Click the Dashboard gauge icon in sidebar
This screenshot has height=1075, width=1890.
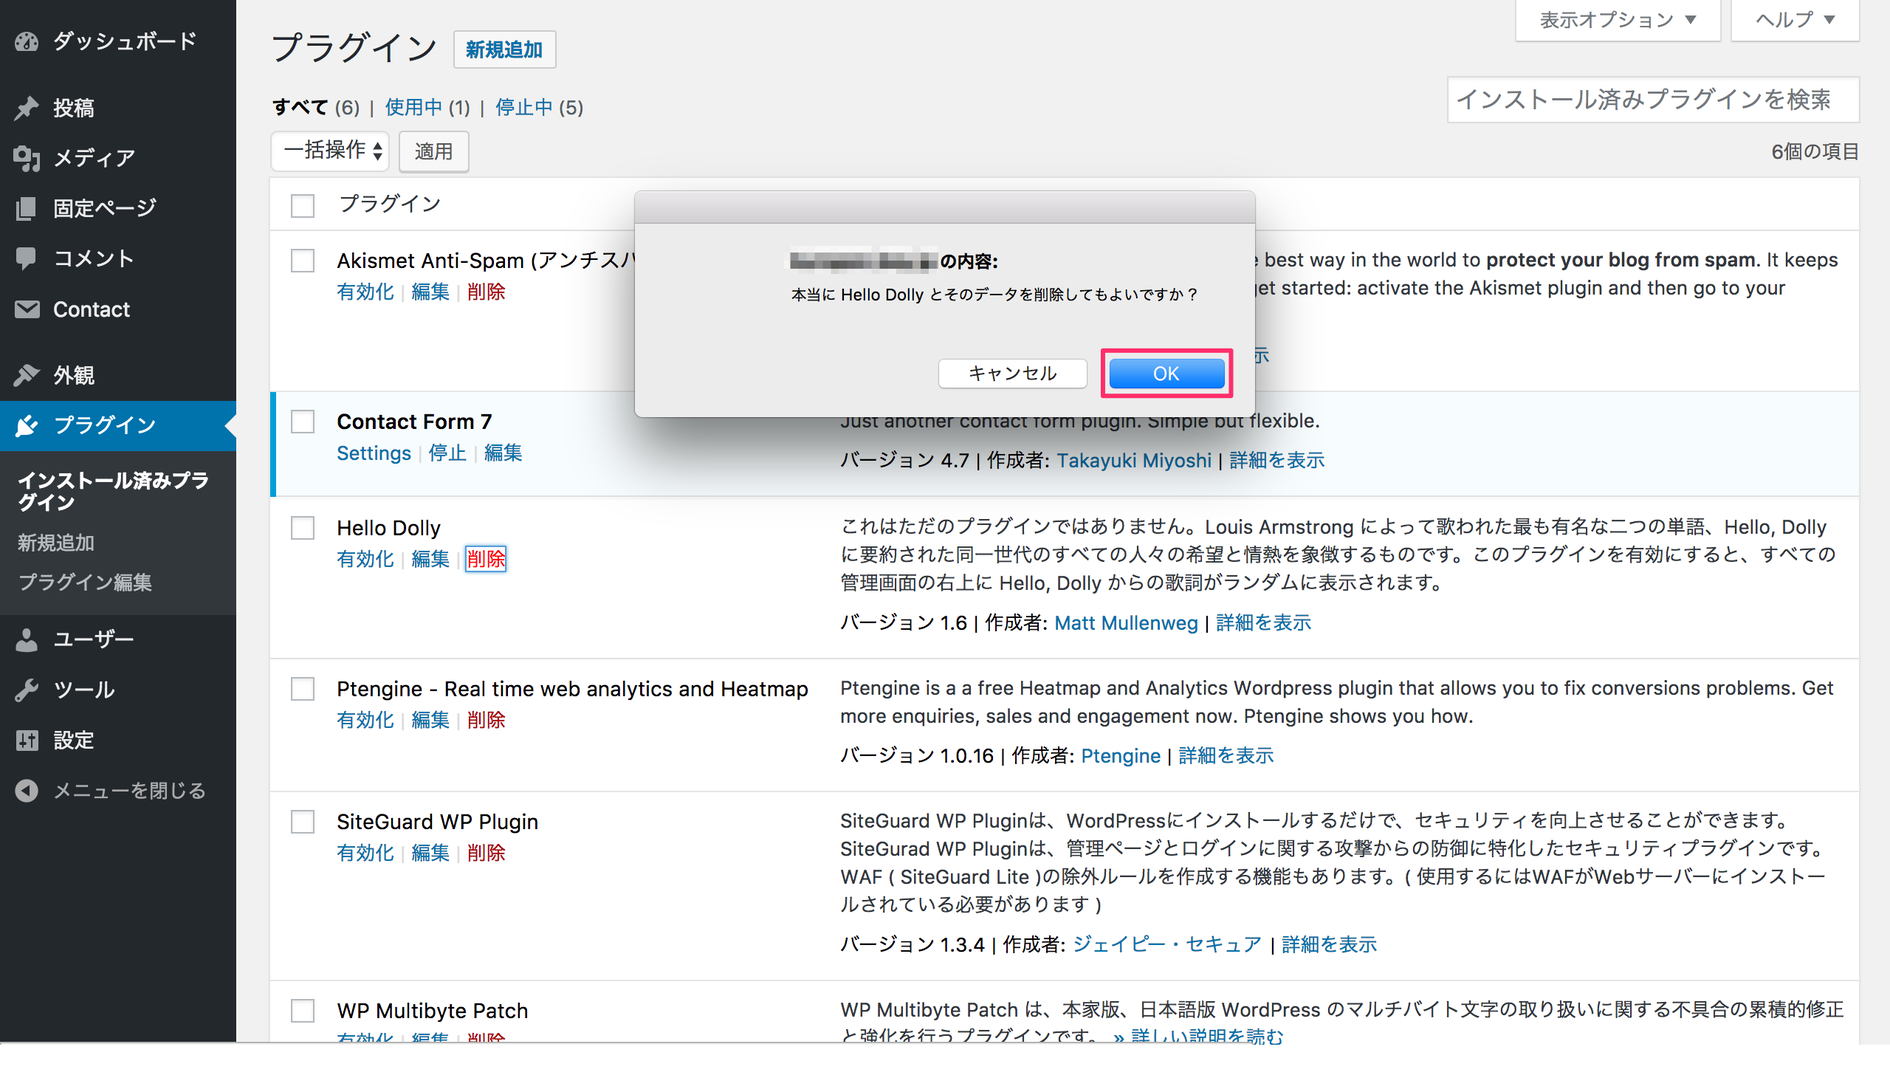click(x=27, y=42)
